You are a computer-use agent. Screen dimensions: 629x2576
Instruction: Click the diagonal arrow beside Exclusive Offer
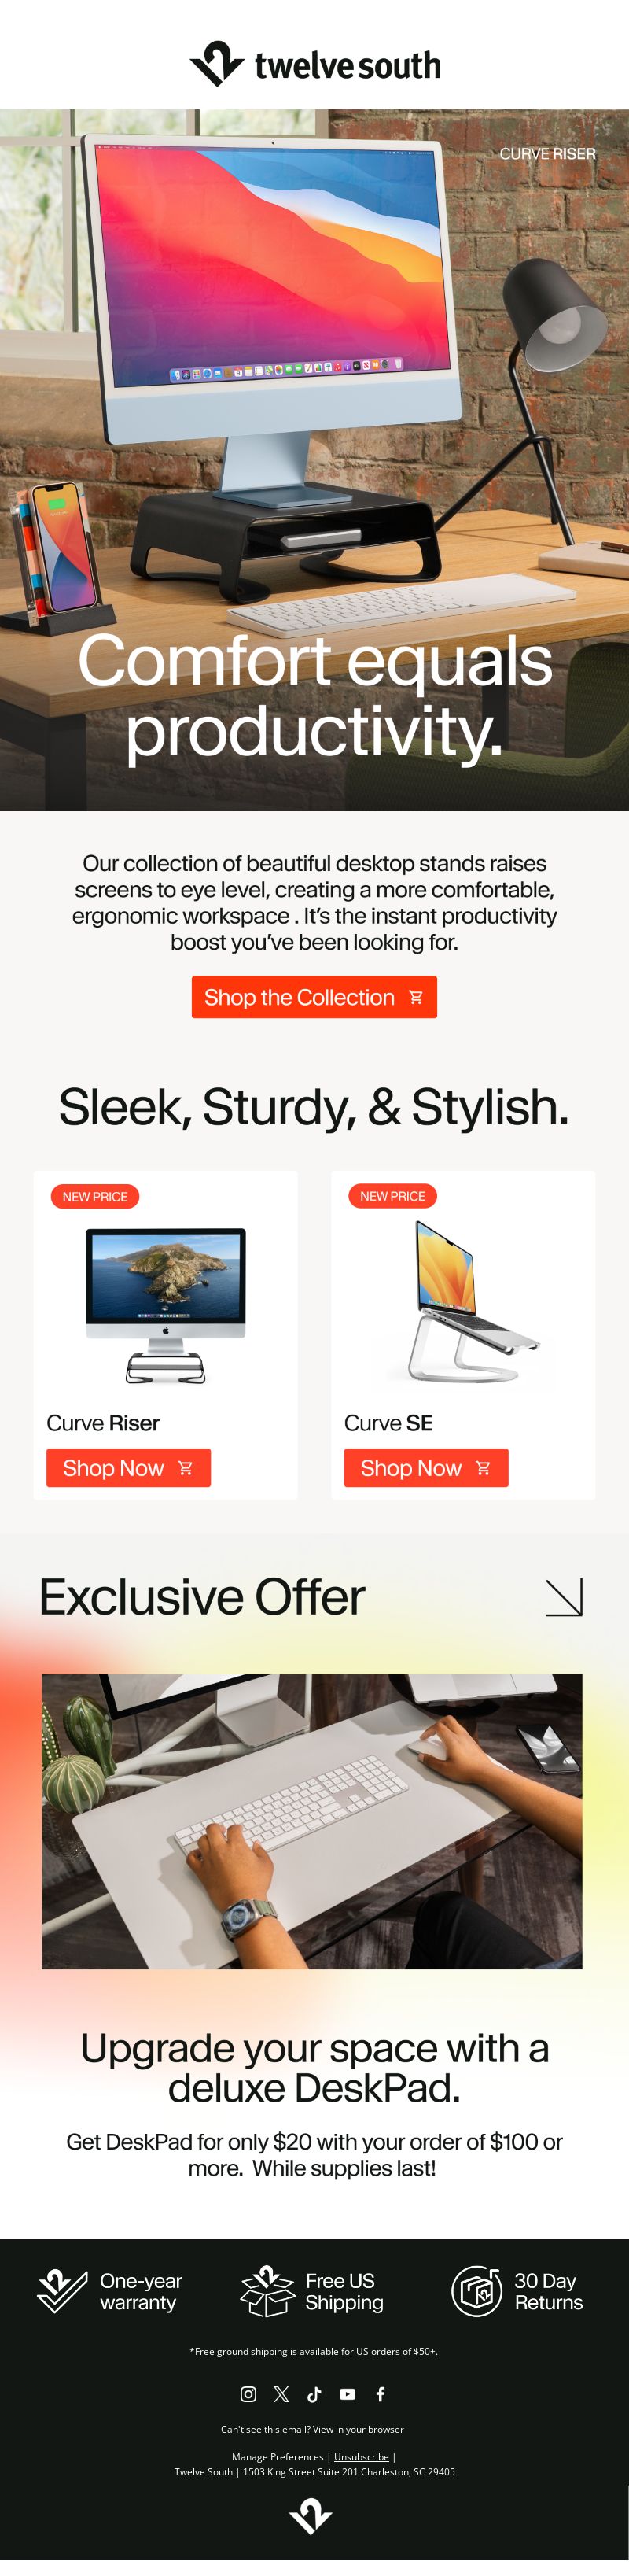coord(564,1597)
